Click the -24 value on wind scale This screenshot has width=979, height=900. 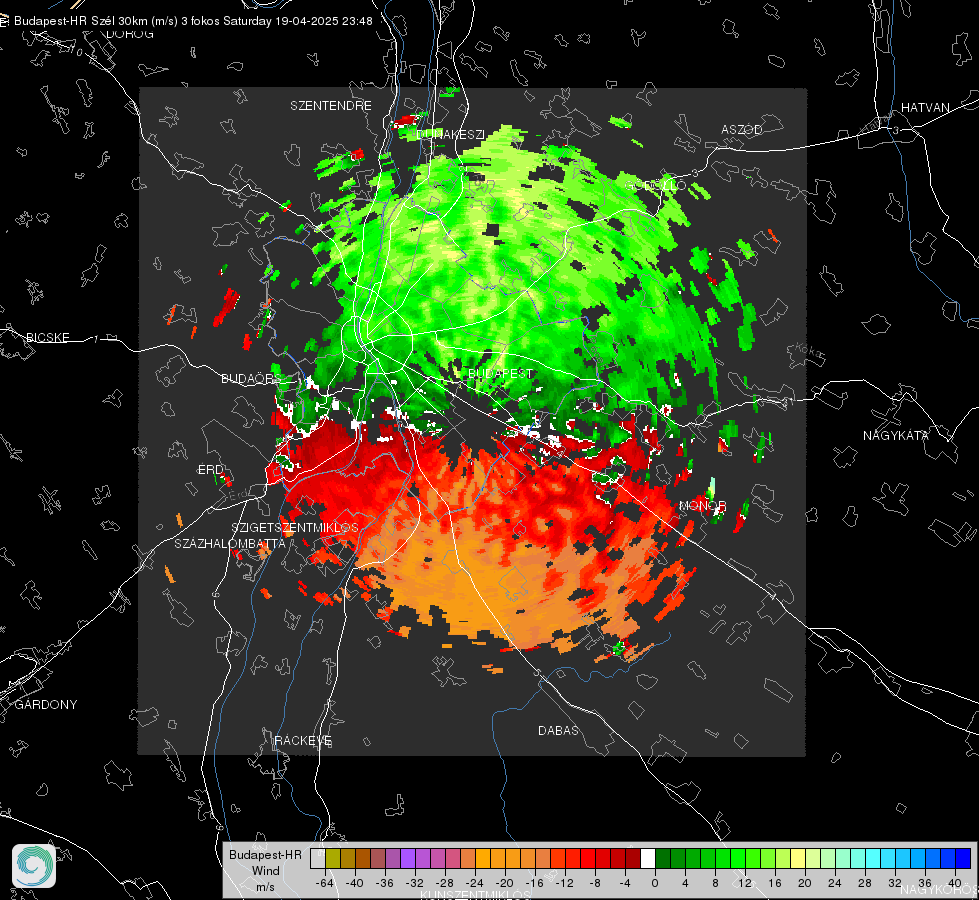[474, 883]
